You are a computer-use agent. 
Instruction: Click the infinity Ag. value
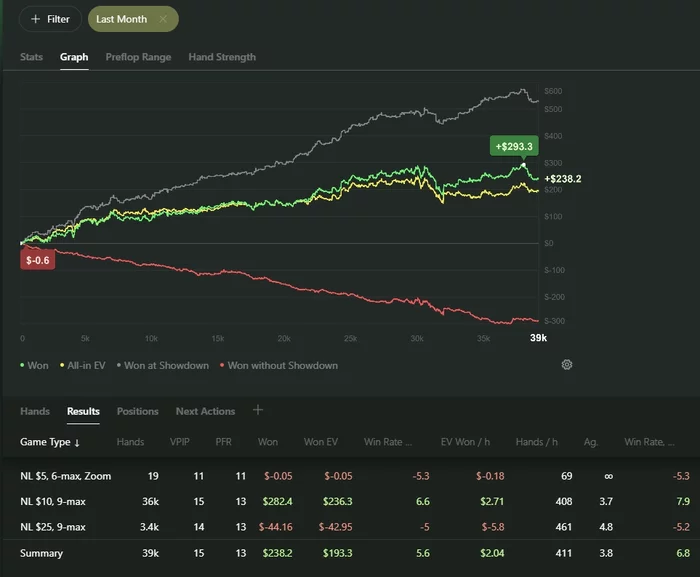pyautogui.click(x=608, y=477)
